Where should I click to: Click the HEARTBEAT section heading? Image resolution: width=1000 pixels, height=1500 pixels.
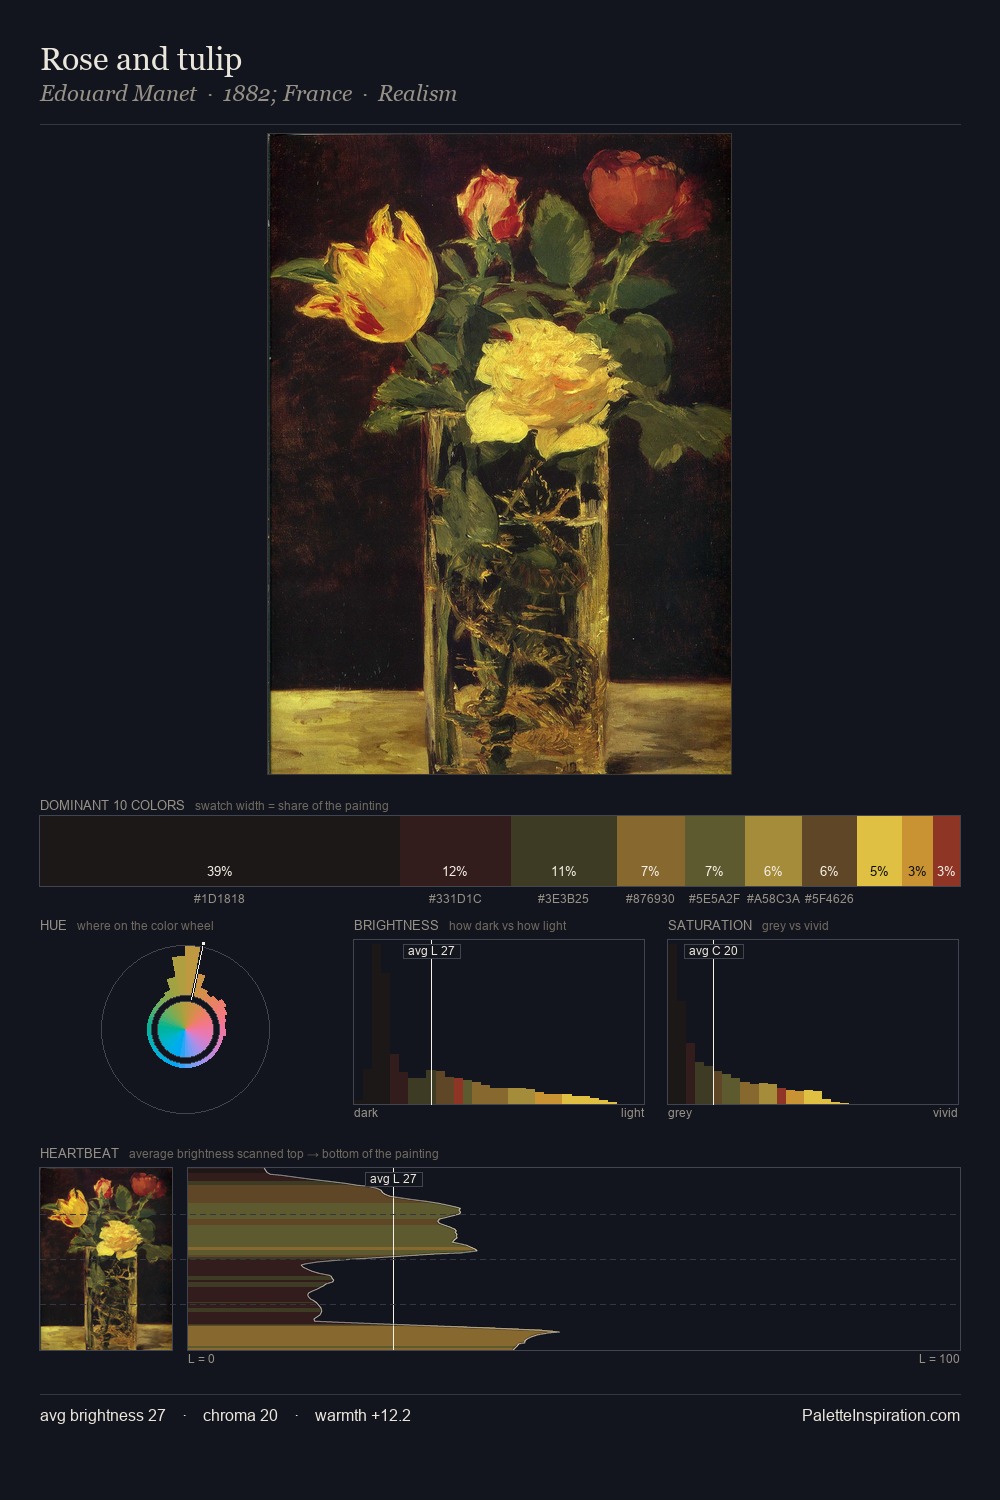[79, 1153]
